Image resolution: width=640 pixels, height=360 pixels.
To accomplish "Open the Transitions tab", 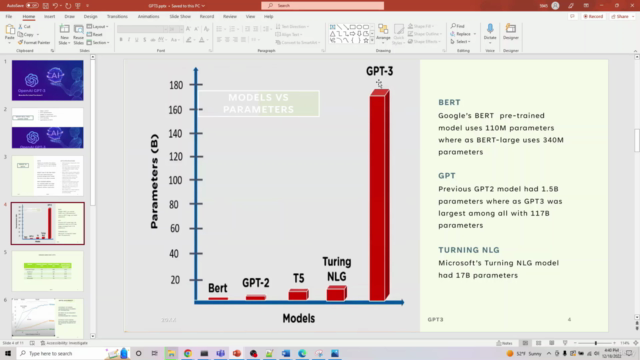I will pos(117,17).
